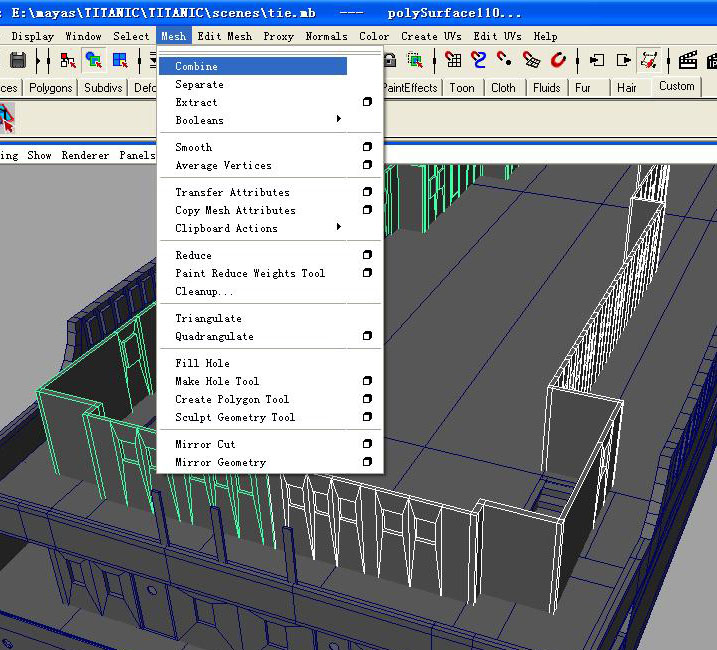Image resolution: width=717 pixels, height=650 pixels.
Task: Click the Save scene floppy disk icon
Action: (18, 60)
